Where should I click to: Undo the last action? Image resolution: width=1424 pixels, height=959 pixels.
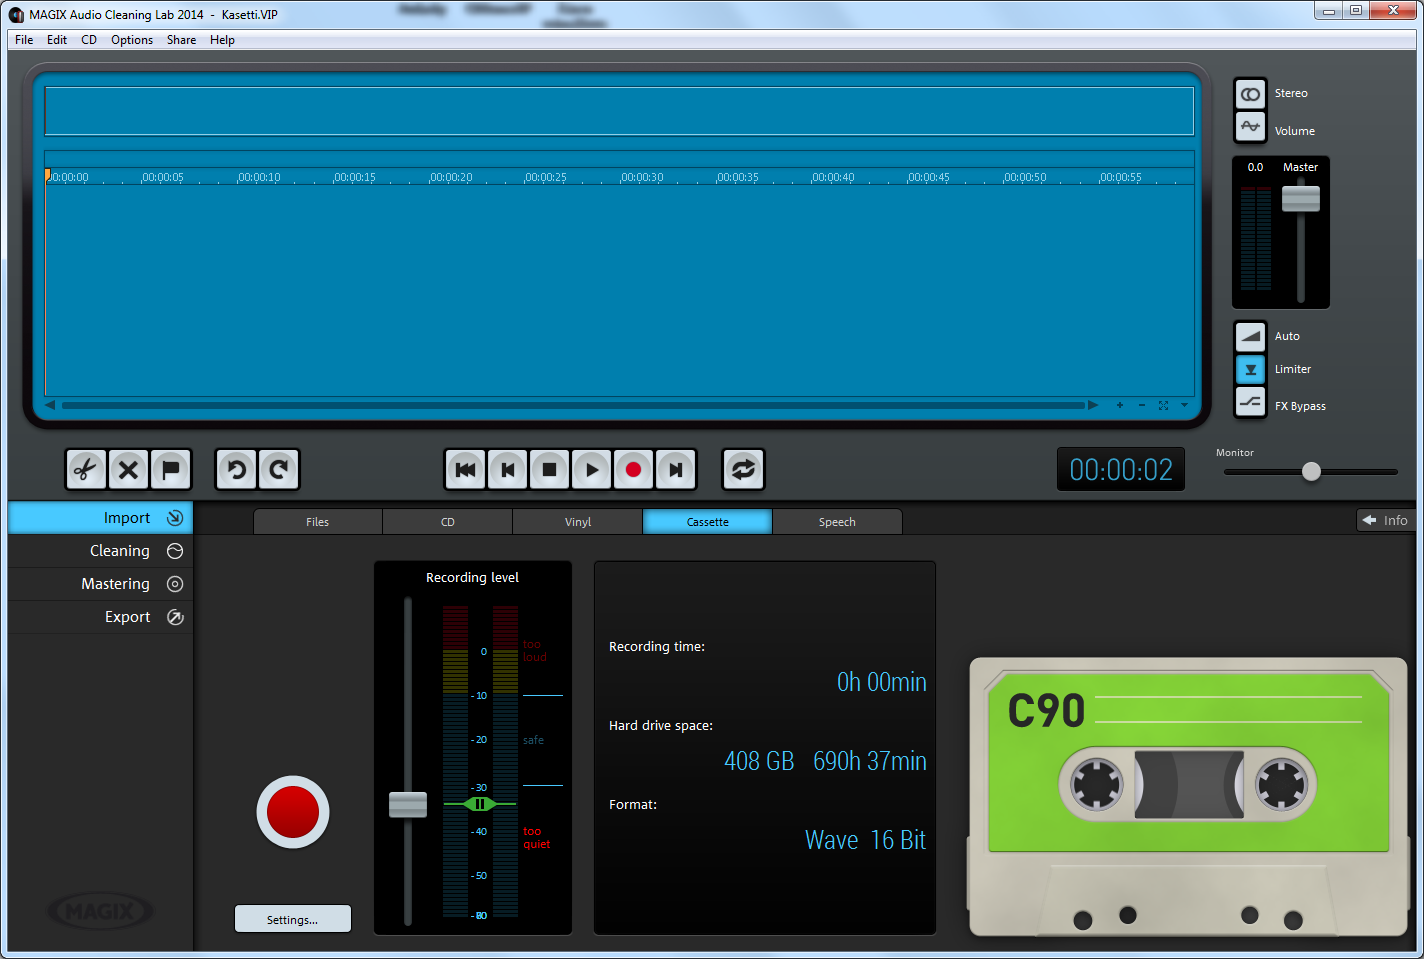pos(237,469)
